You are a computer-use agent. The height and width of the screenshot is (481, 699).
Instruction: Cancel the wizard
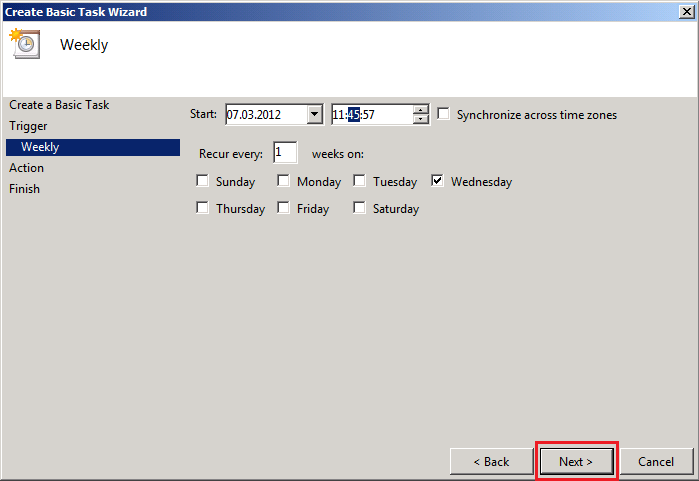[656, 462]
